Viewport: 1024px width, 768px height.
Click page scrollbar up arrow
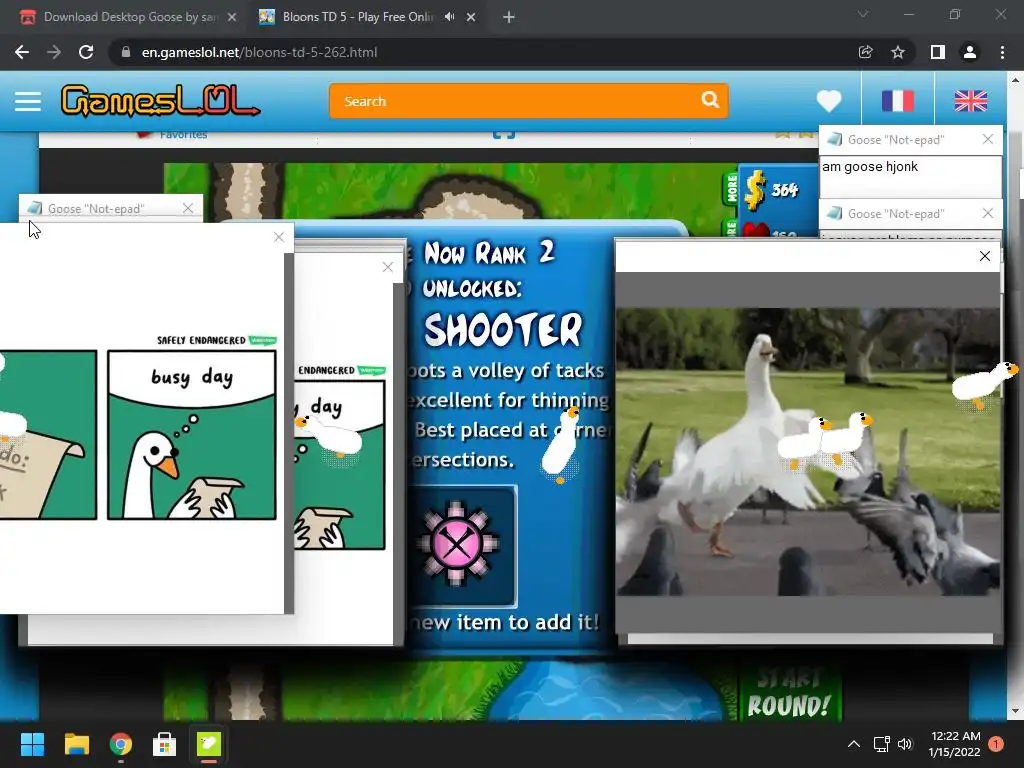point(1015,80)
